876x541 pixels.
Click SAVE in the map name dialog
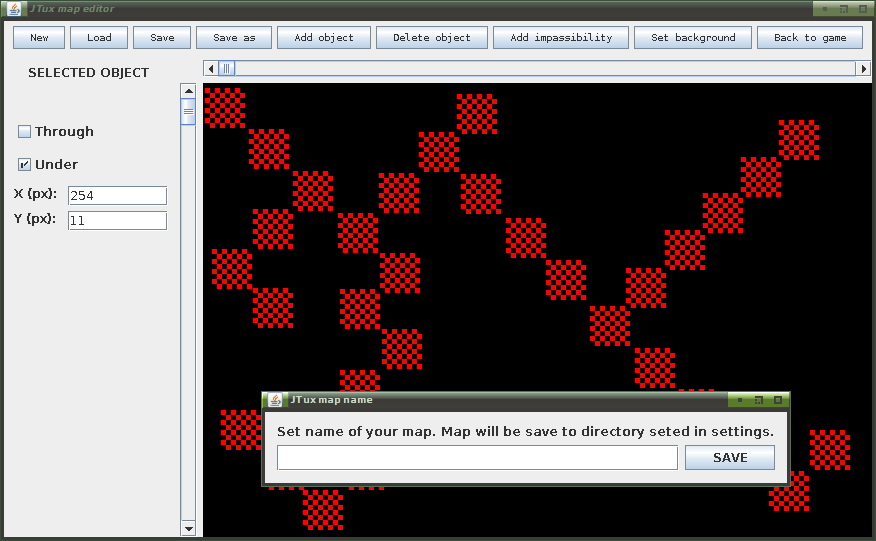pyautogui.click(x=730, y=458)
